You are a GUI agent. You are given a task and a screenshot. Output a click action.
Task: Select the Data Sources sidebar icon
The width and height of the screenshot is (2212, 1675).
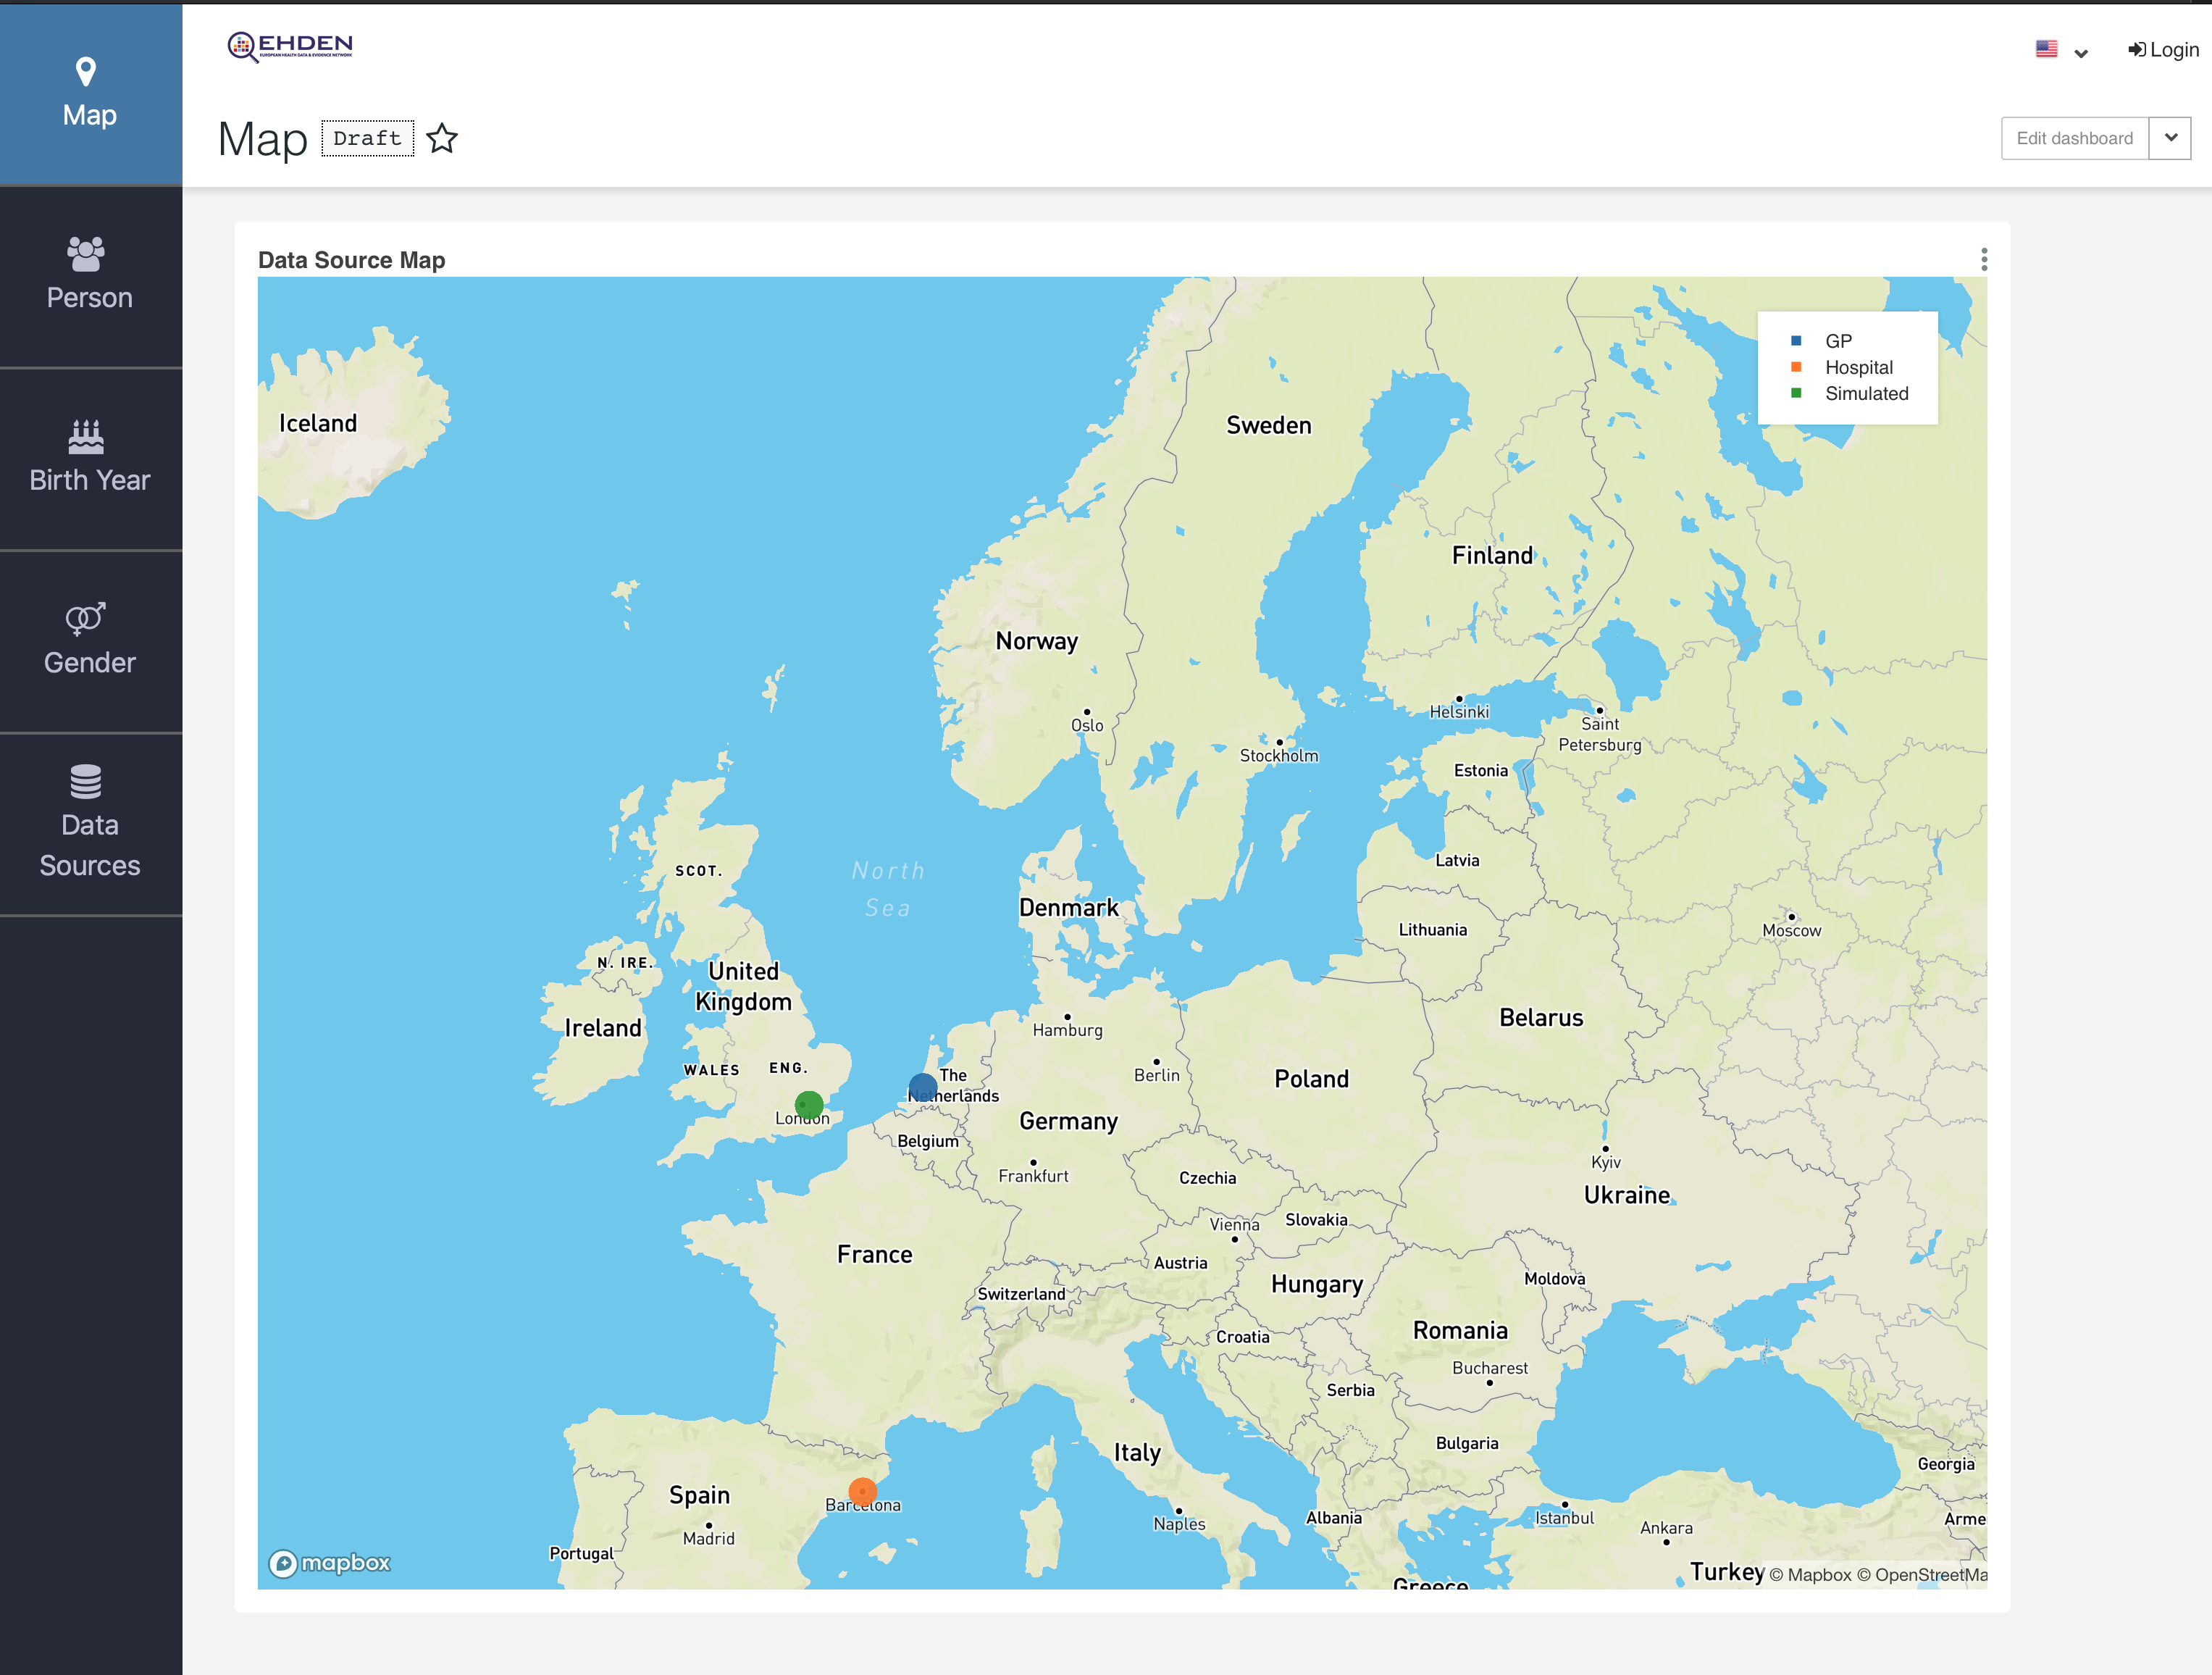point(89,820)
